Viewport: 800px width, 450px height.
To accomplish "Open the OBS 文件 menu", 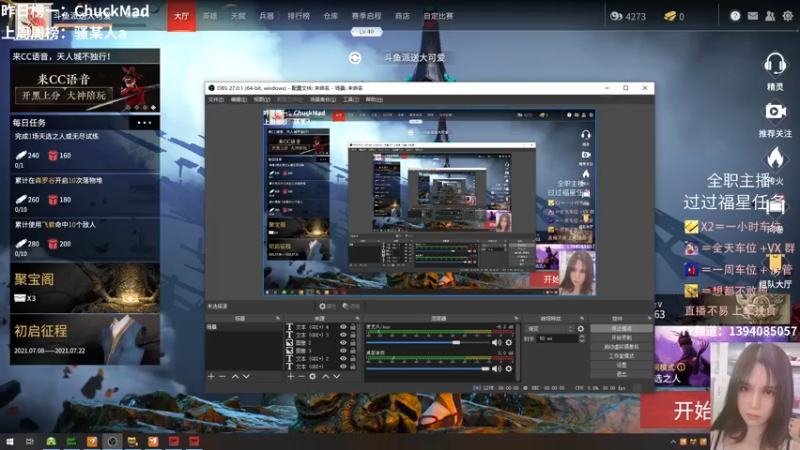I will coord(216,99).
